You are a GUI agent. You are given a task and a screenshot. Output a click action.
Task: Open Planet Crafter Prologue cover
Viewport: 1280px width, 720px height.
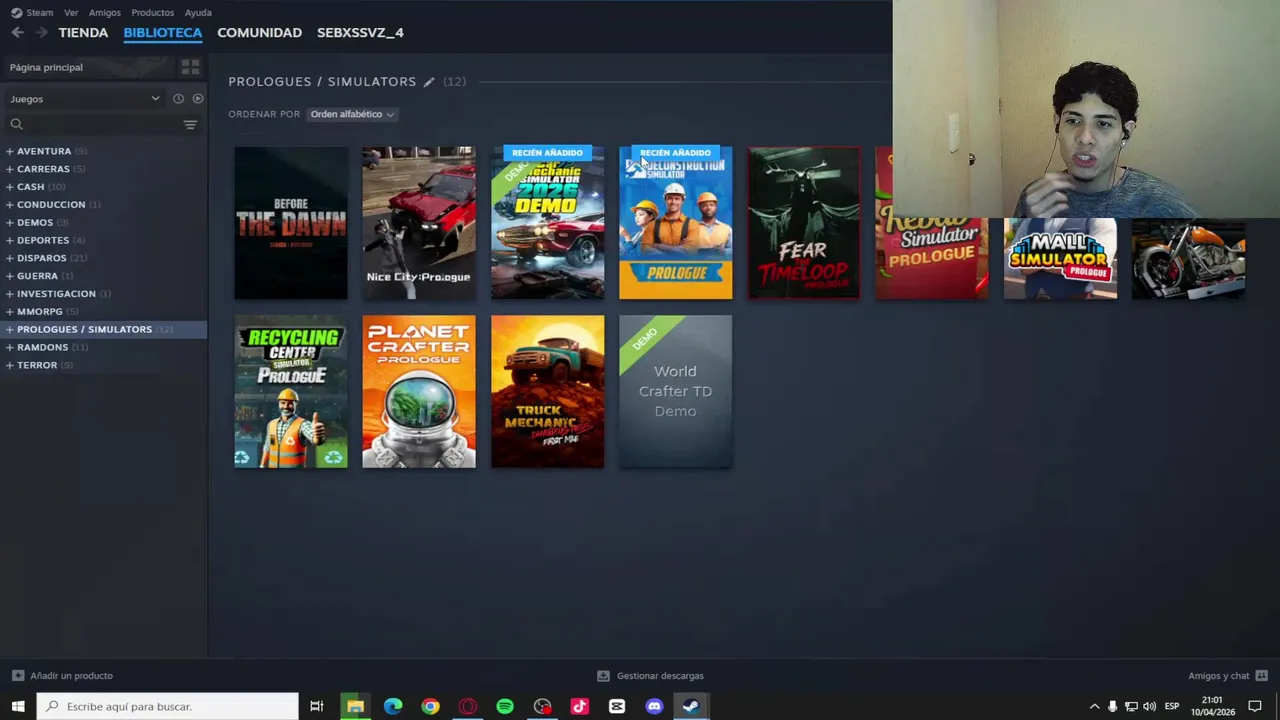click(x=419, y=392)
